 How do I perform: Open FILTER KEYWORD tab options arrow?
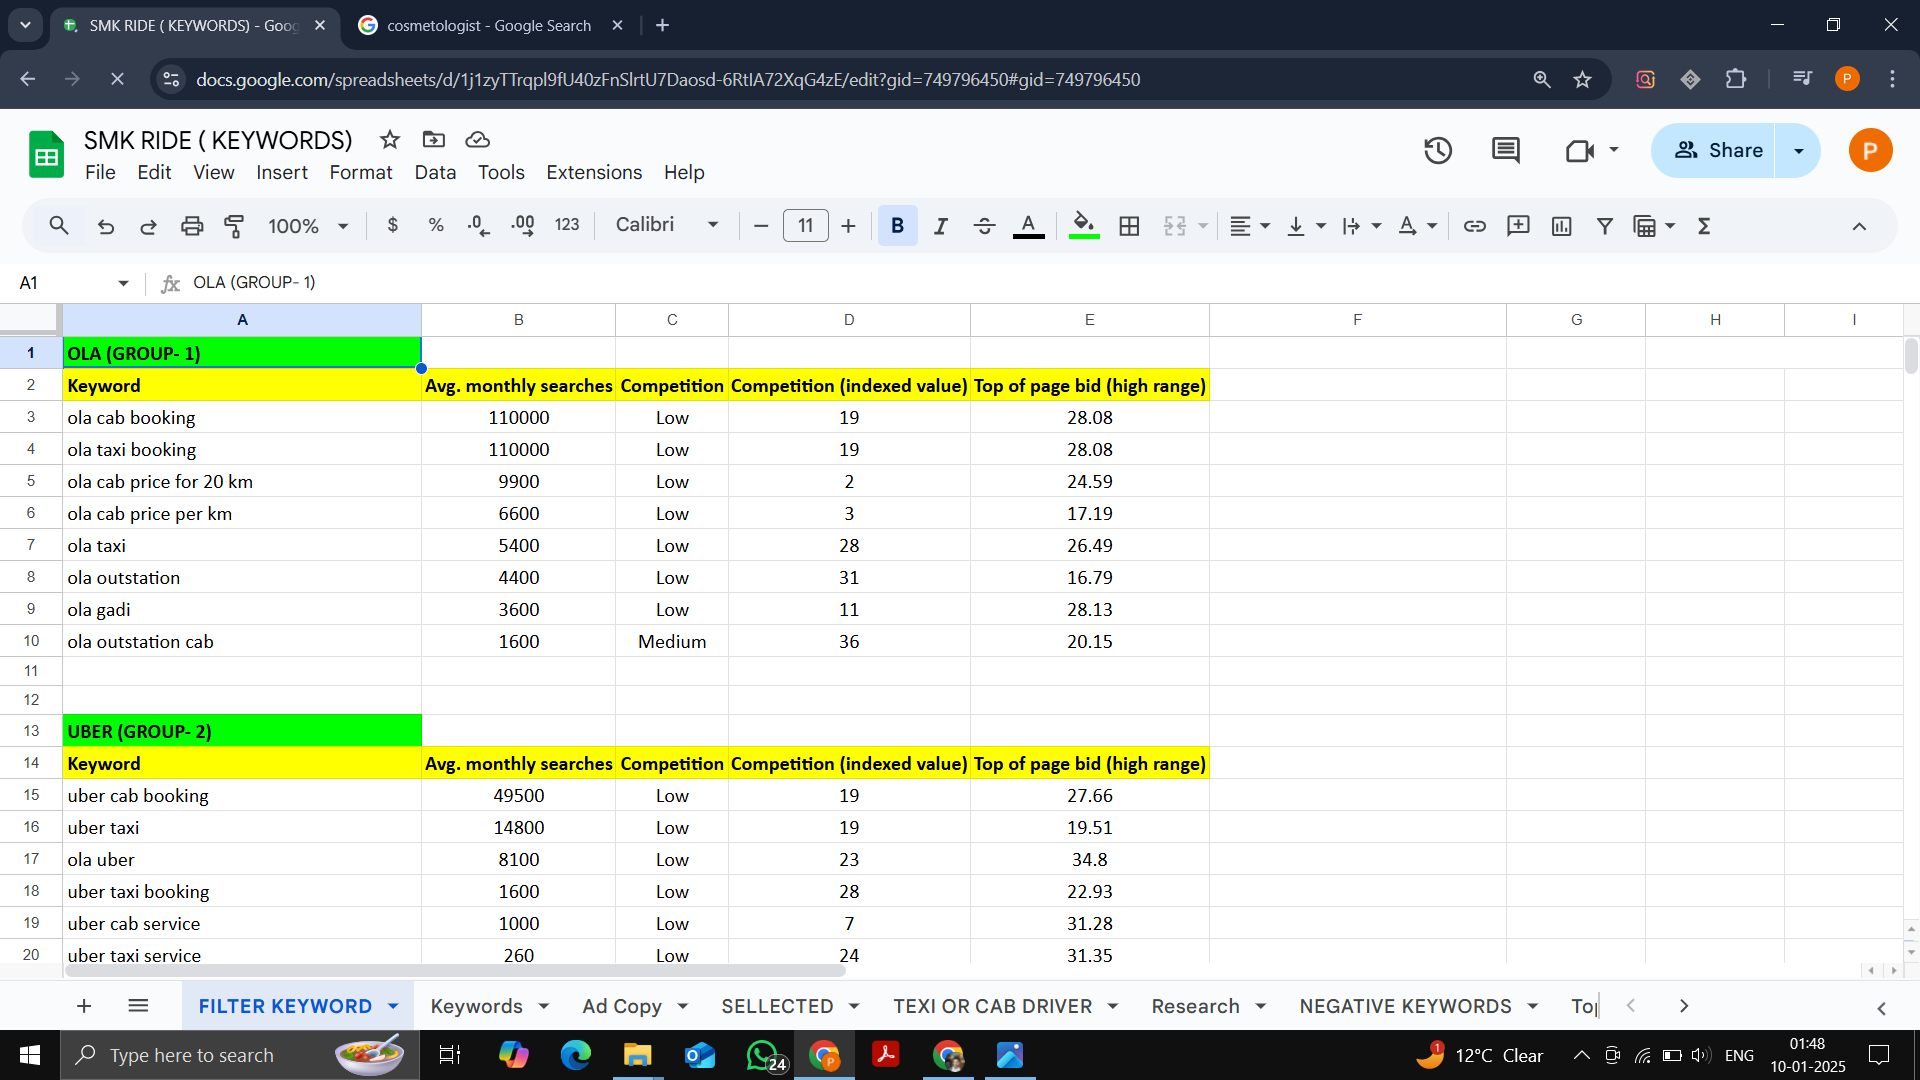point(393,1006)
